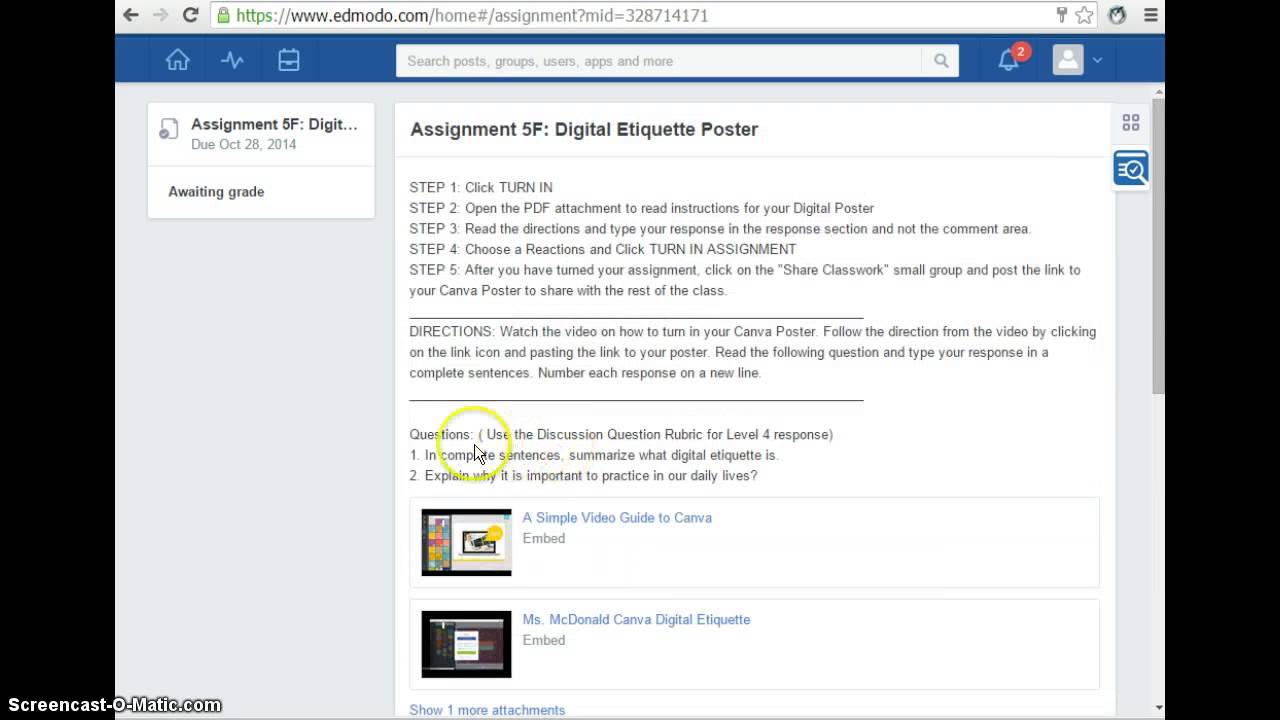The width and height of the screenshot is (1280, 720).
Task: Open Assignment 5F in the sidebar
Action: (x=274, y=124)
